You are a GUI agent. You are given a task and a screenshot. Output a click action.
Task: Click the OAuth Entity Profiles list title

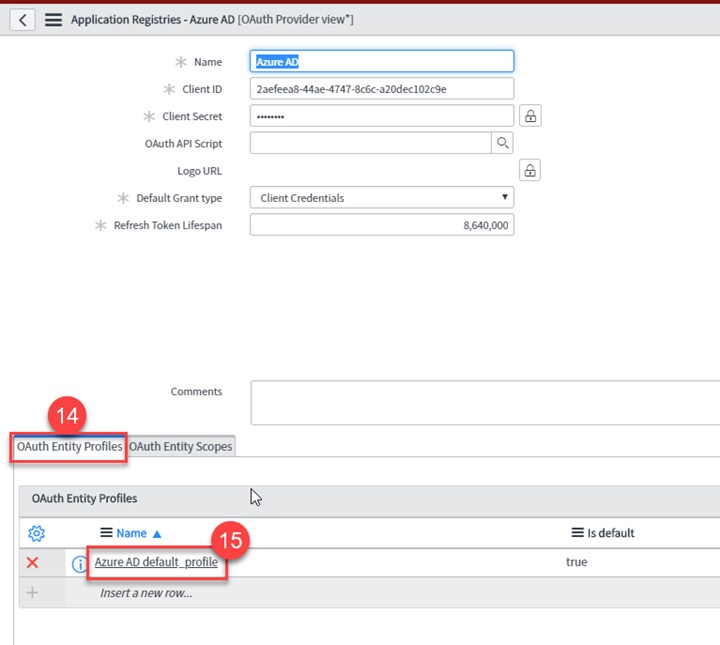pos(84,499)
